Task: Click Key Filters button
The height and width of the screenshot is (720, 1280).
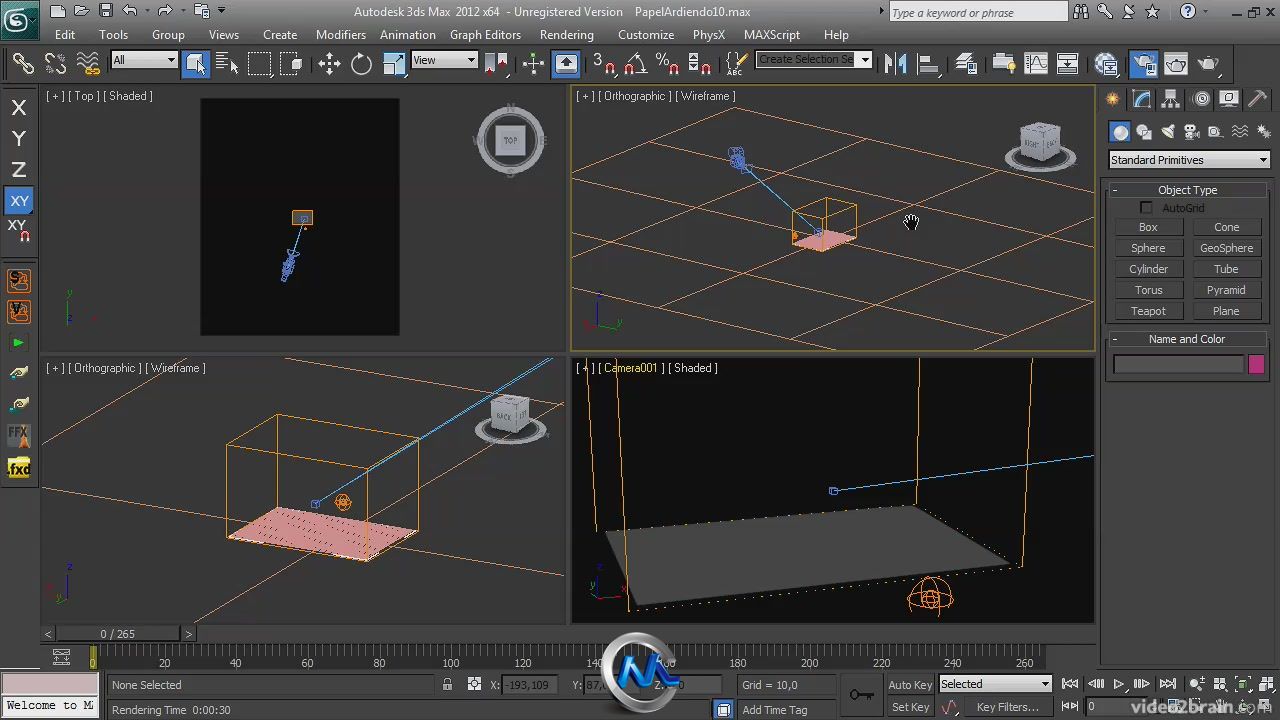Action: tap(1008, 707)
